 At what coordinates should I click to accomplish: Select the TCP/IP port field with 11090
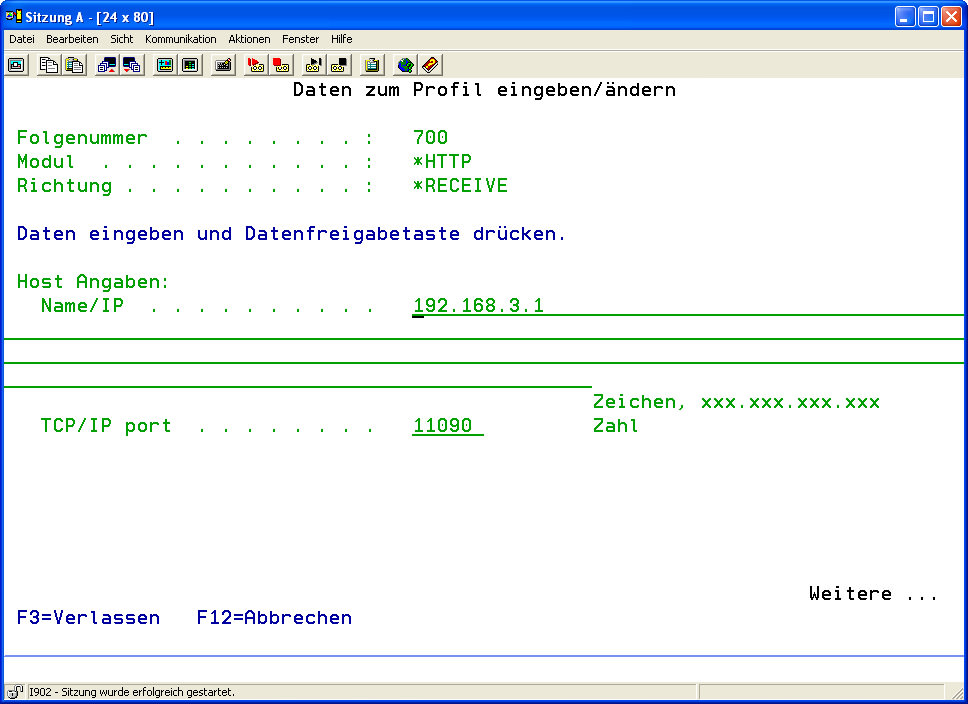[x=447, y=426]
